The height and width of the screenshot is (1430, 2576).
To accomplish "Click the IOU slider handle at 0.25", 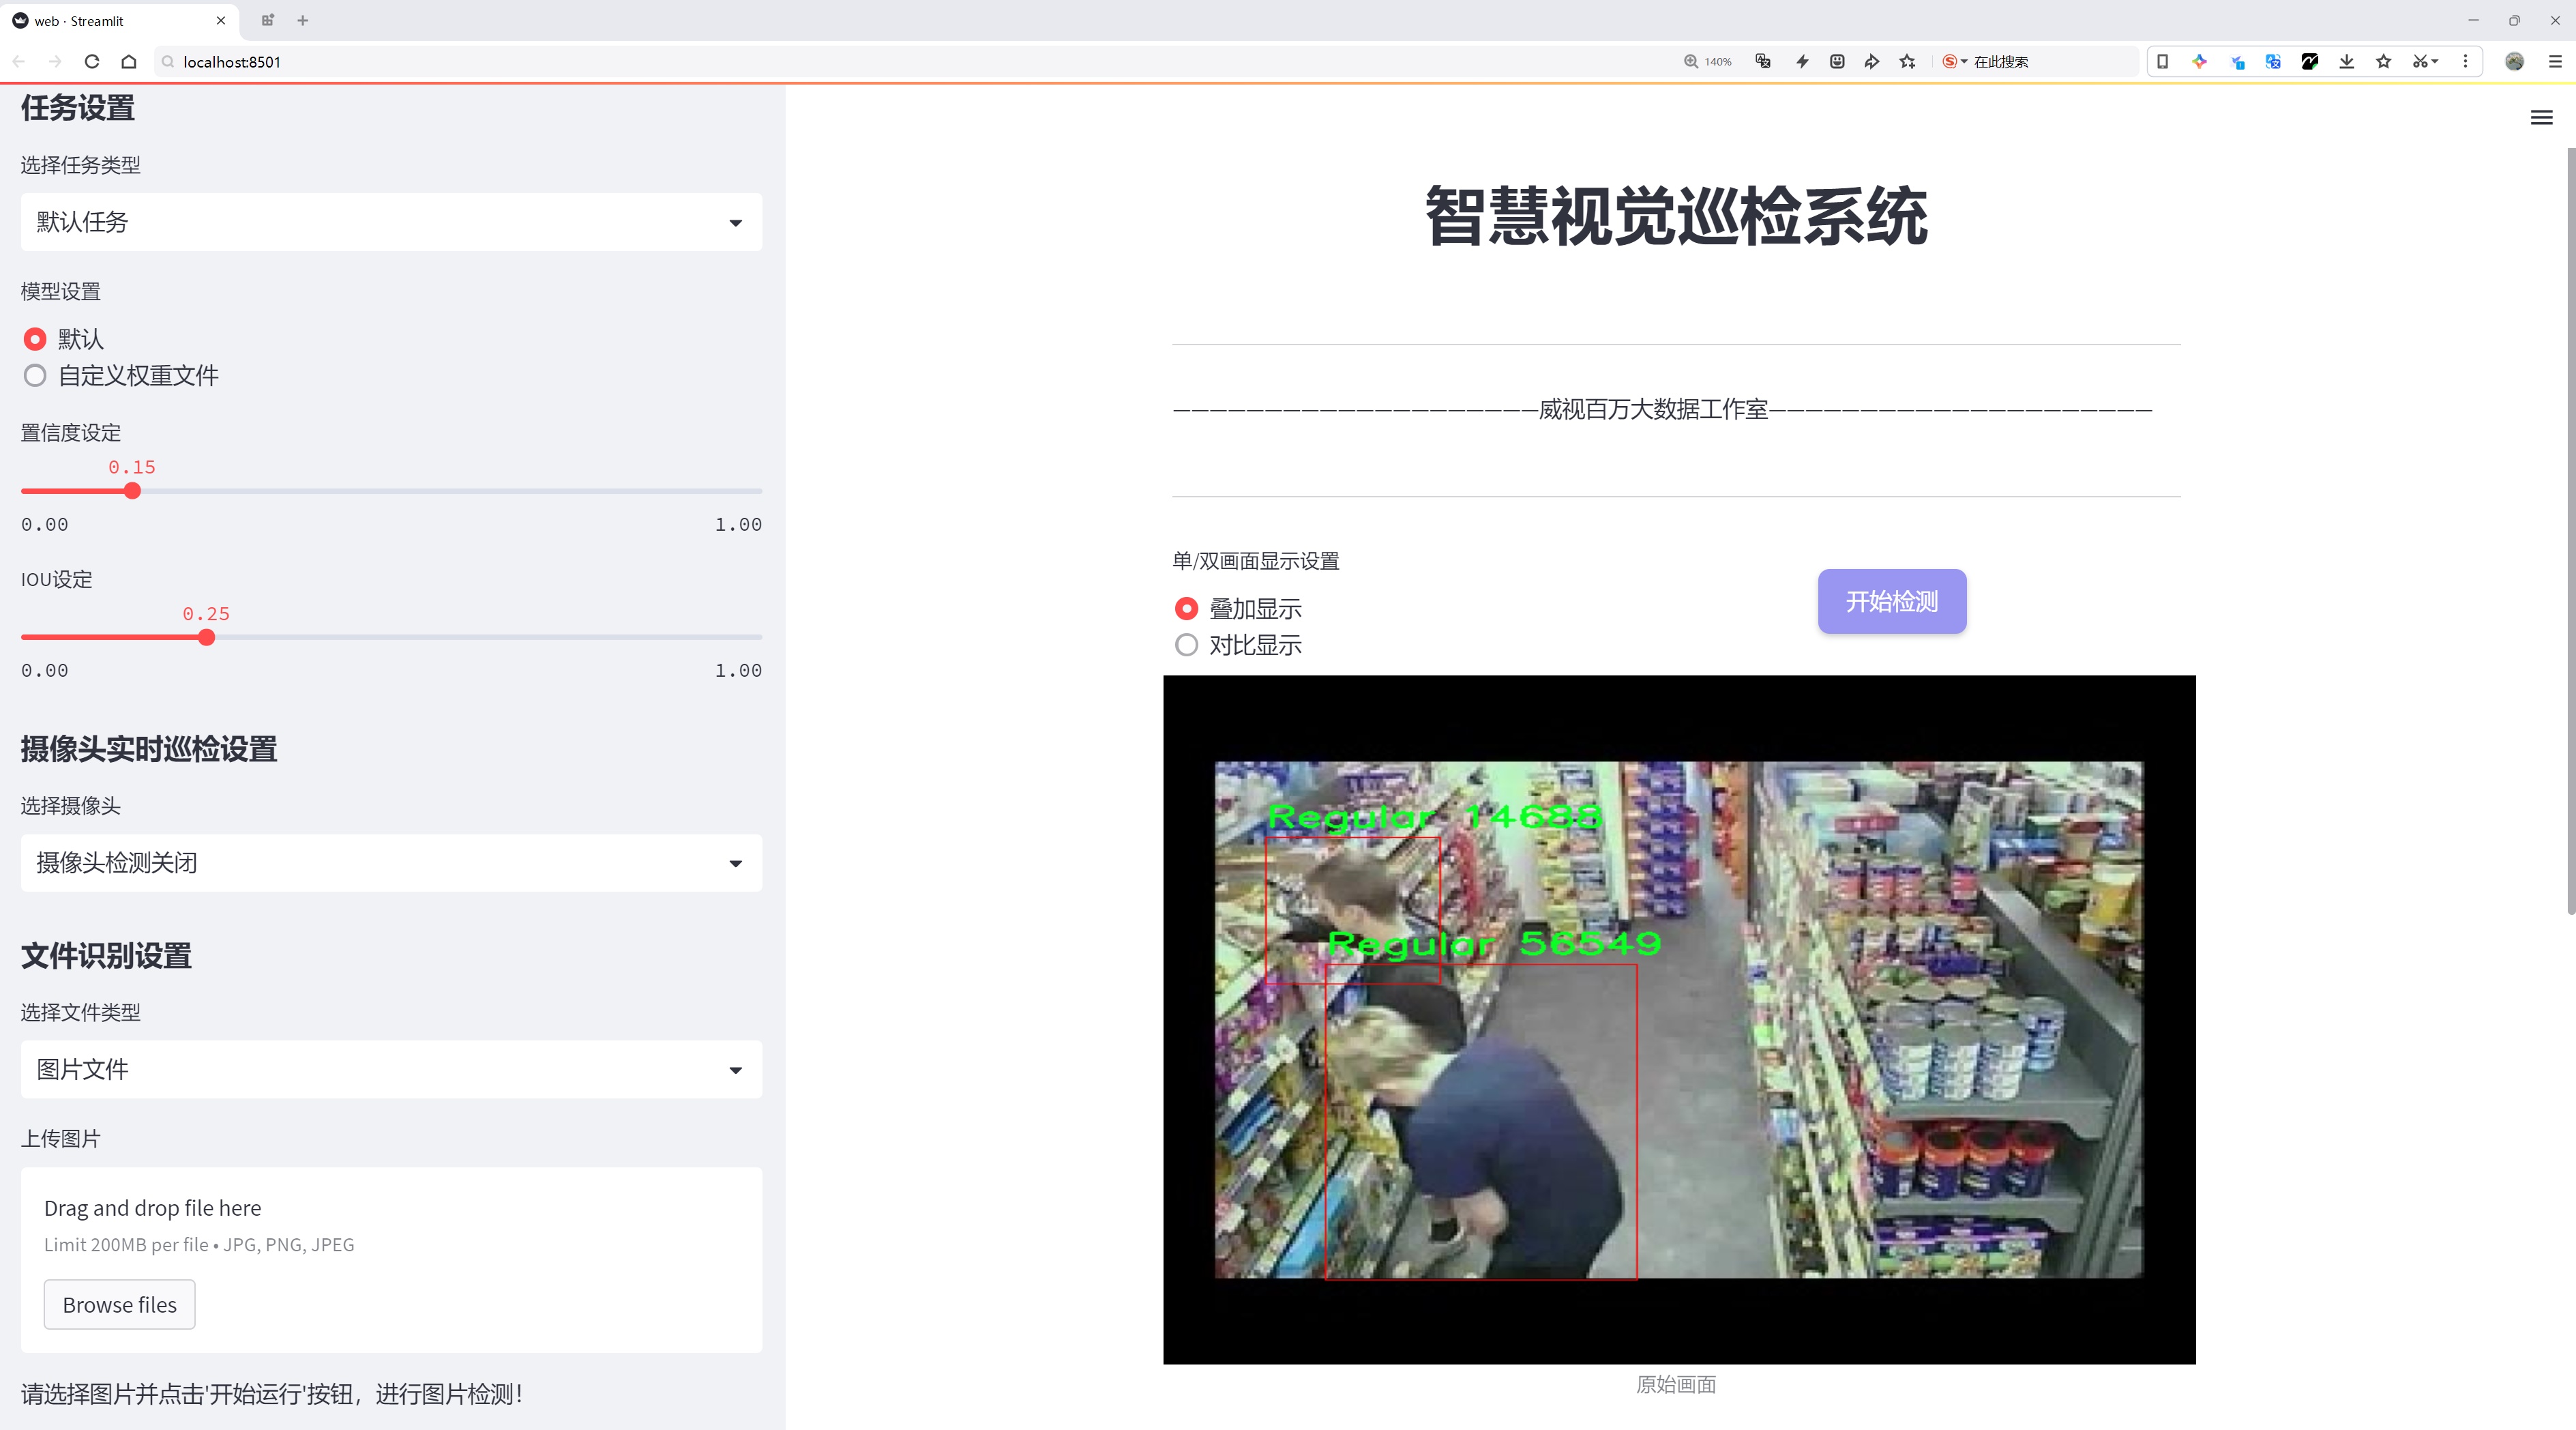I will click(x=206, y=638).
